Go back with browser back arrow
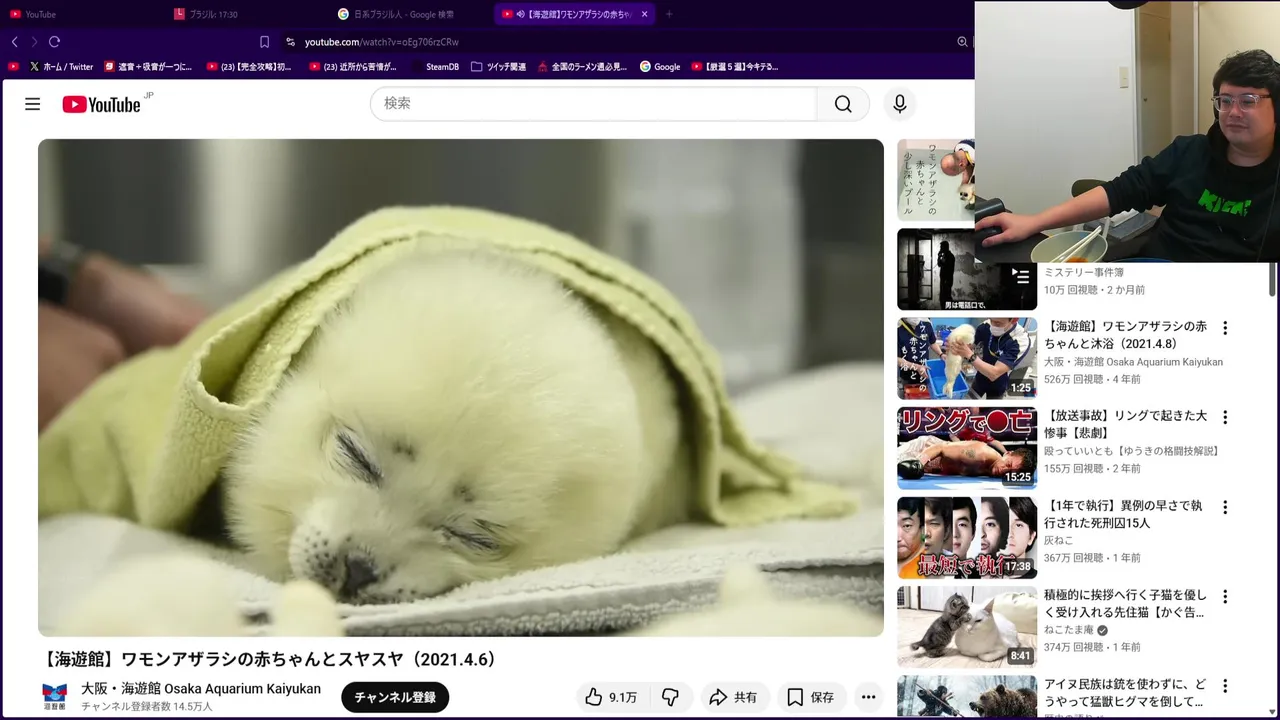This screenshot has height=720, width=1280. coord(14,42)
